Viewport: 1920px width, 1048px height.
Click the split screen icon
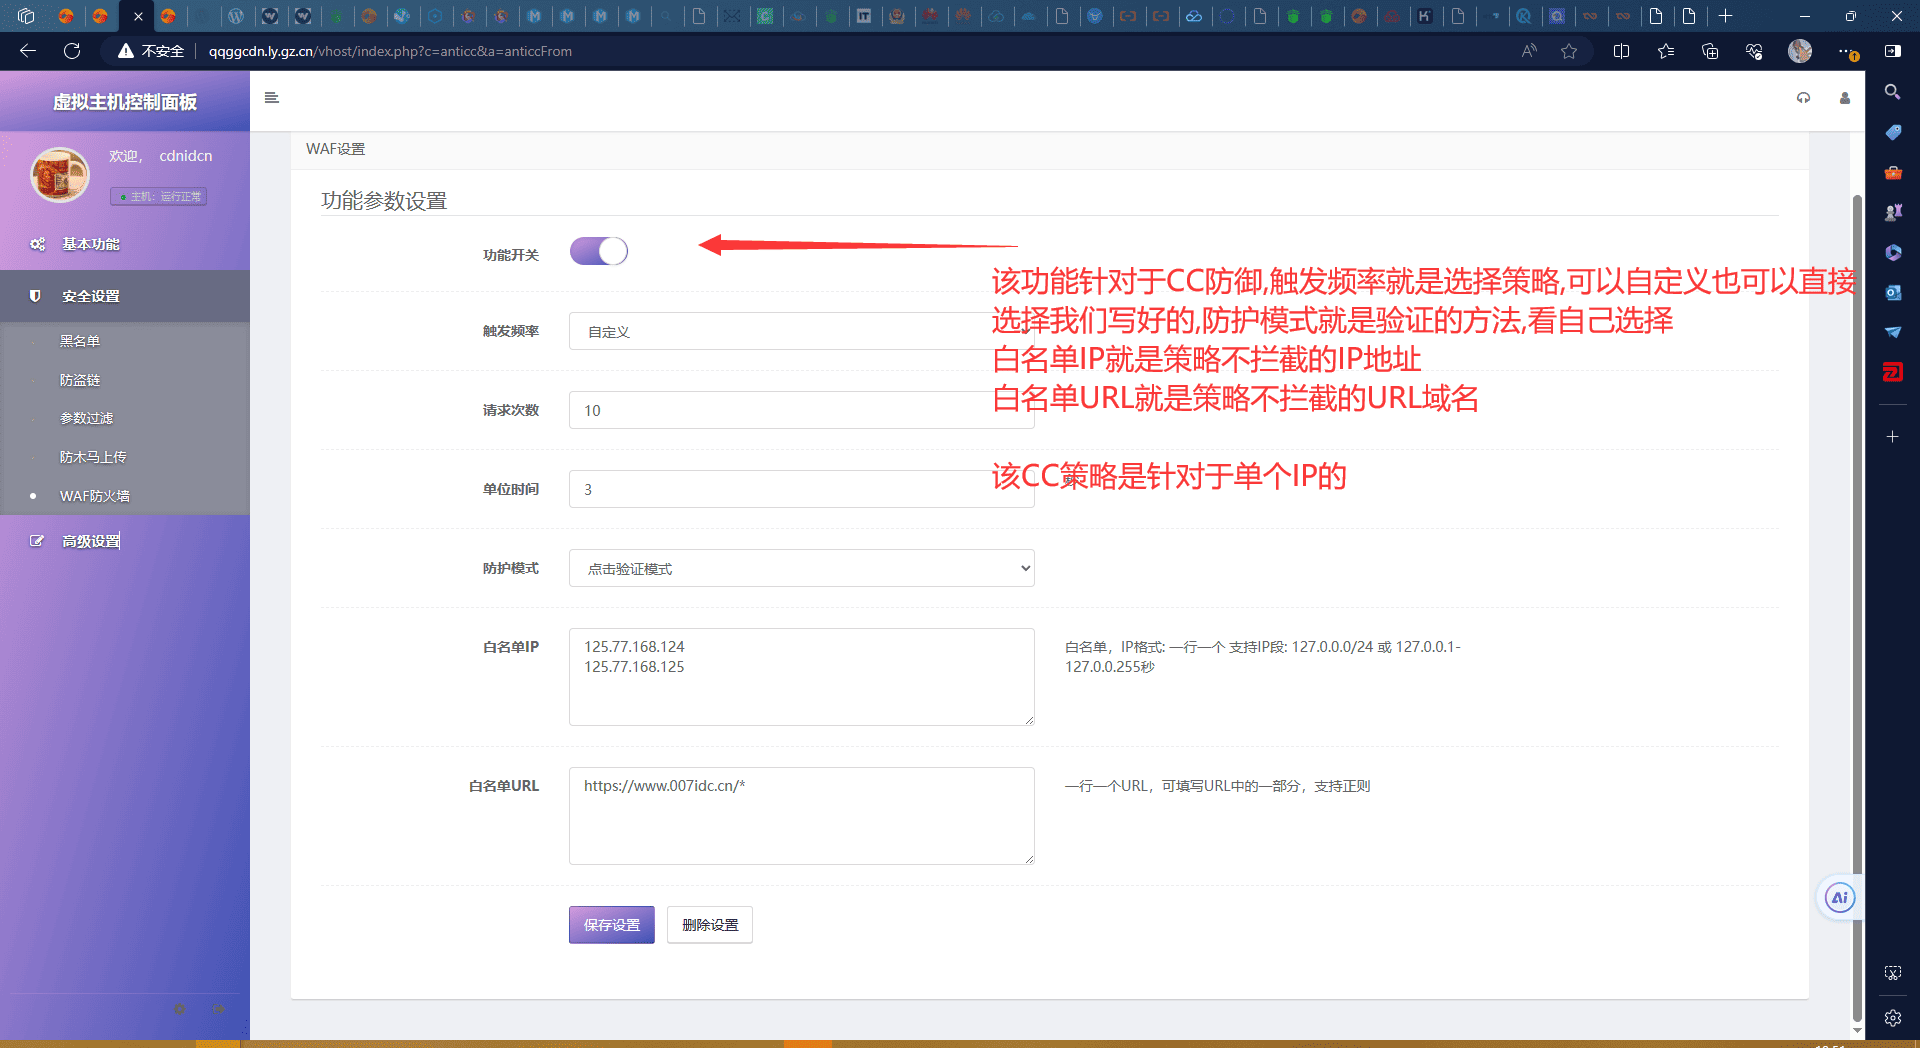1621,51
